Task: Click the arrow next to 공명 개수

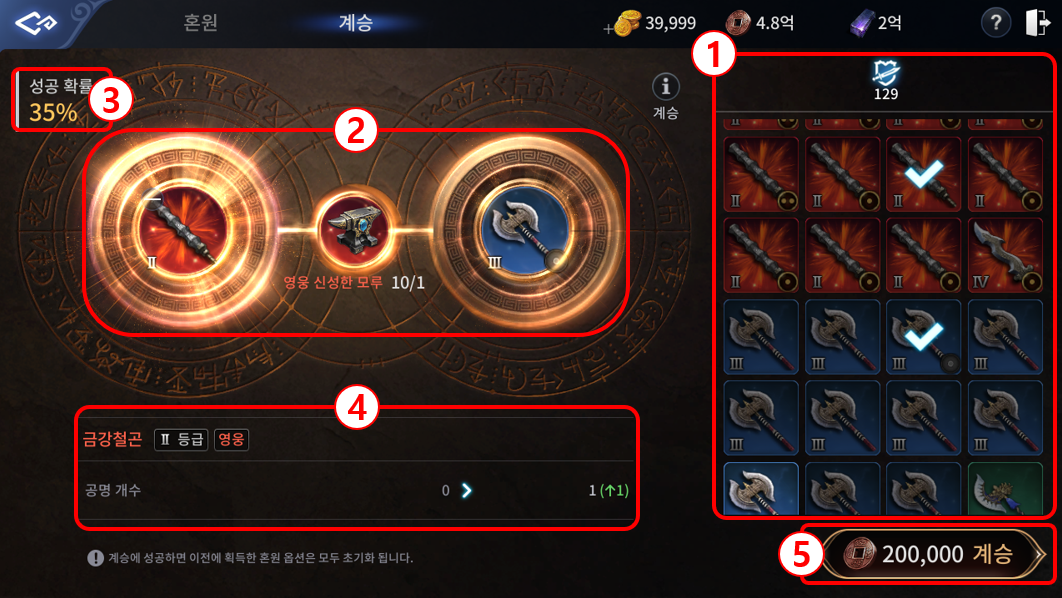Action: (x=467, y=490)
